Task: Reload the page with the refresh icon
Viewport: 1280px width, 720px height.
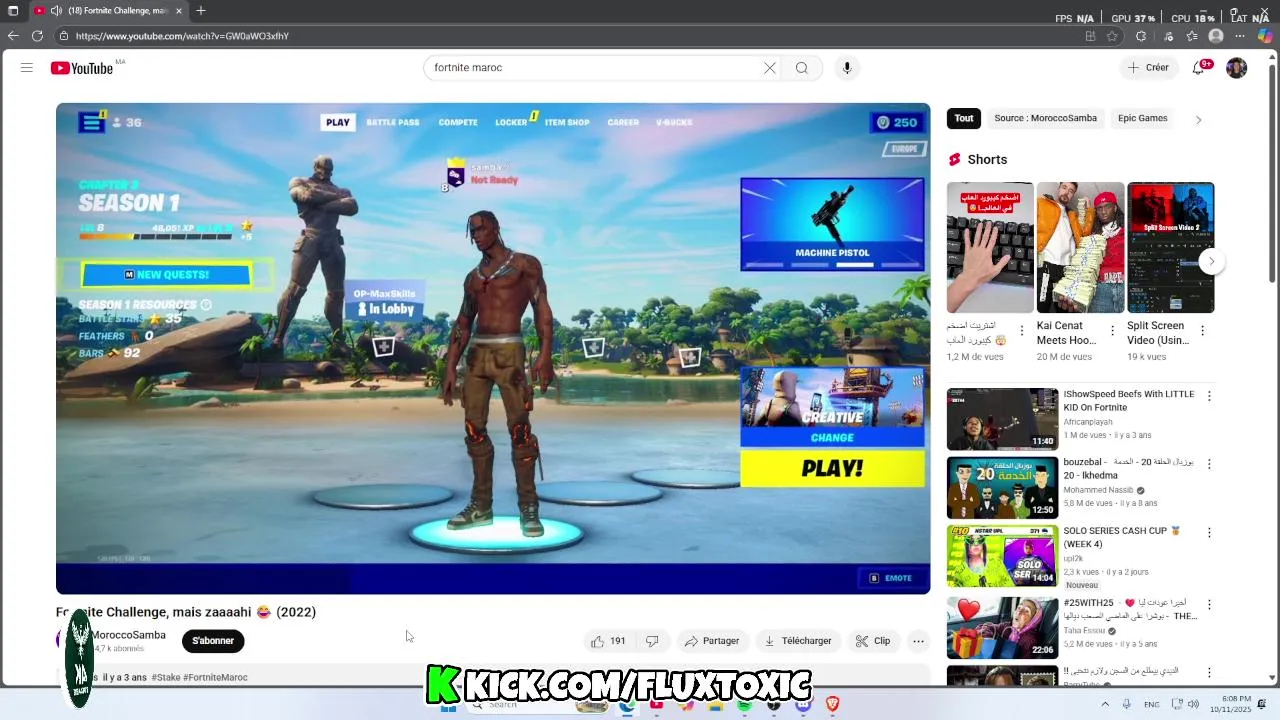Action: [37, 36]
